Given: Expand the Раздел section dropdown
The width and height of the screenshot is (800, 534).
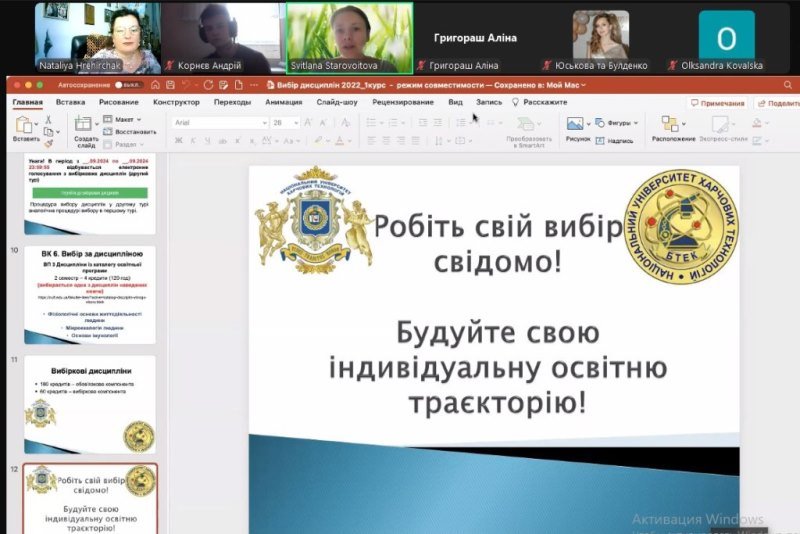Looking at the screenshot, I should [x=141, y=144].
